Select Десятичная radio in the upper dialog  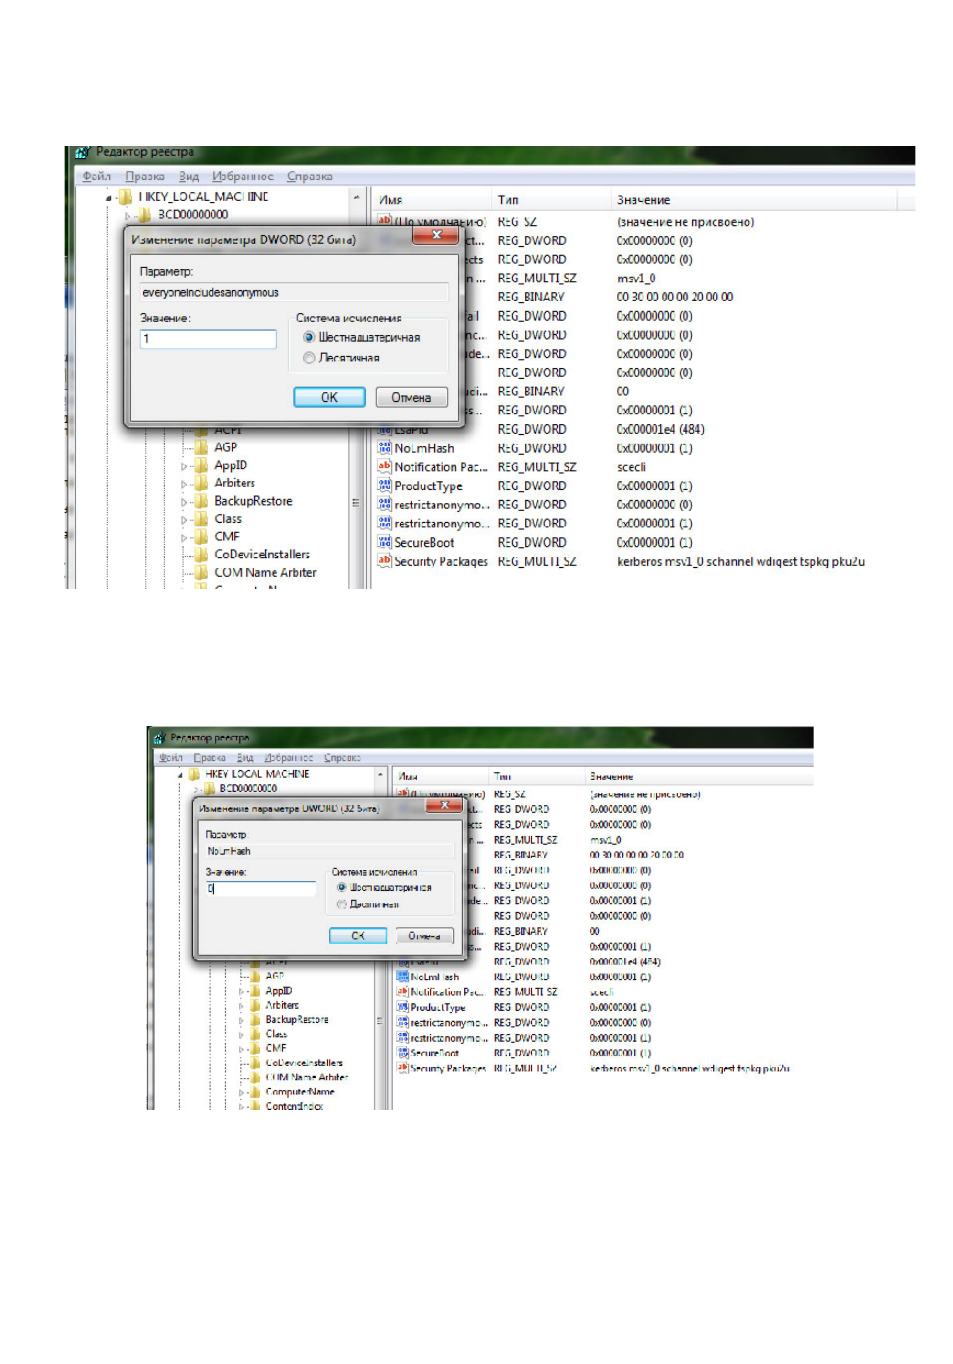point(309,357)
